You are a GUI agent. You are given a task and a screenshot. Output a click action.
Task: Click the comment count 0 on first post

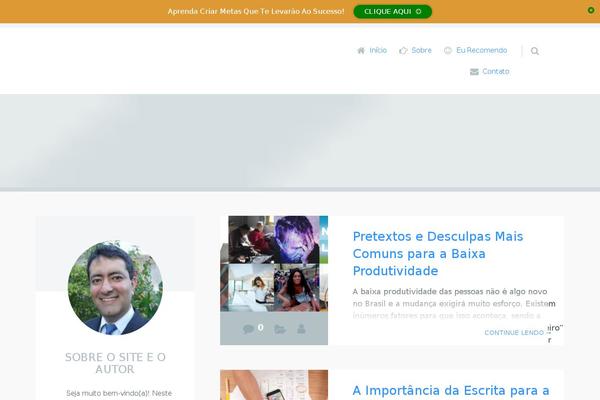click(x=261, y=328)
